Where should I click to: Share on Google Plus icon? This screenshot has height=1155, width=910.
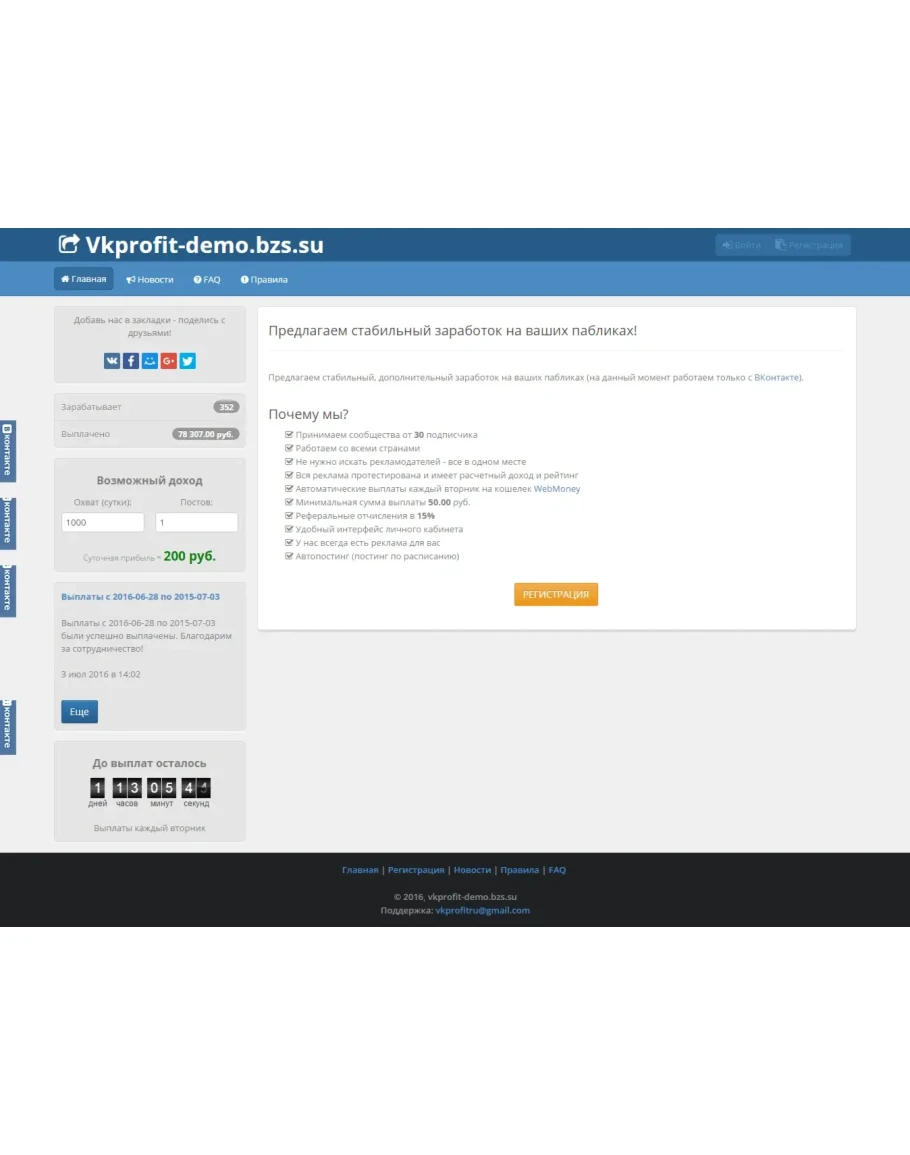click(169, 361)
